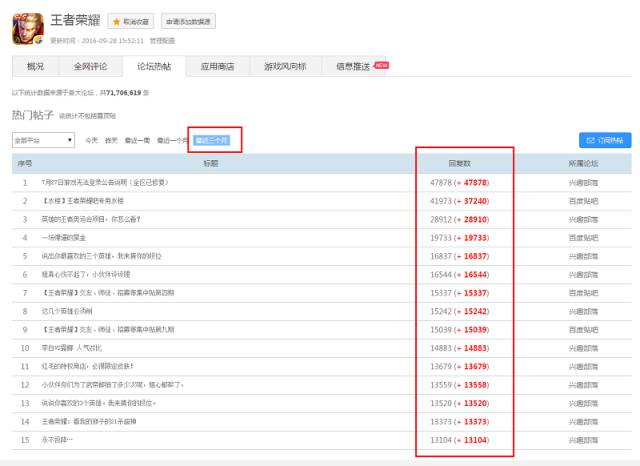640x466 pixels.
Task: Open the post title in row 15
Action: click(57, 439)
